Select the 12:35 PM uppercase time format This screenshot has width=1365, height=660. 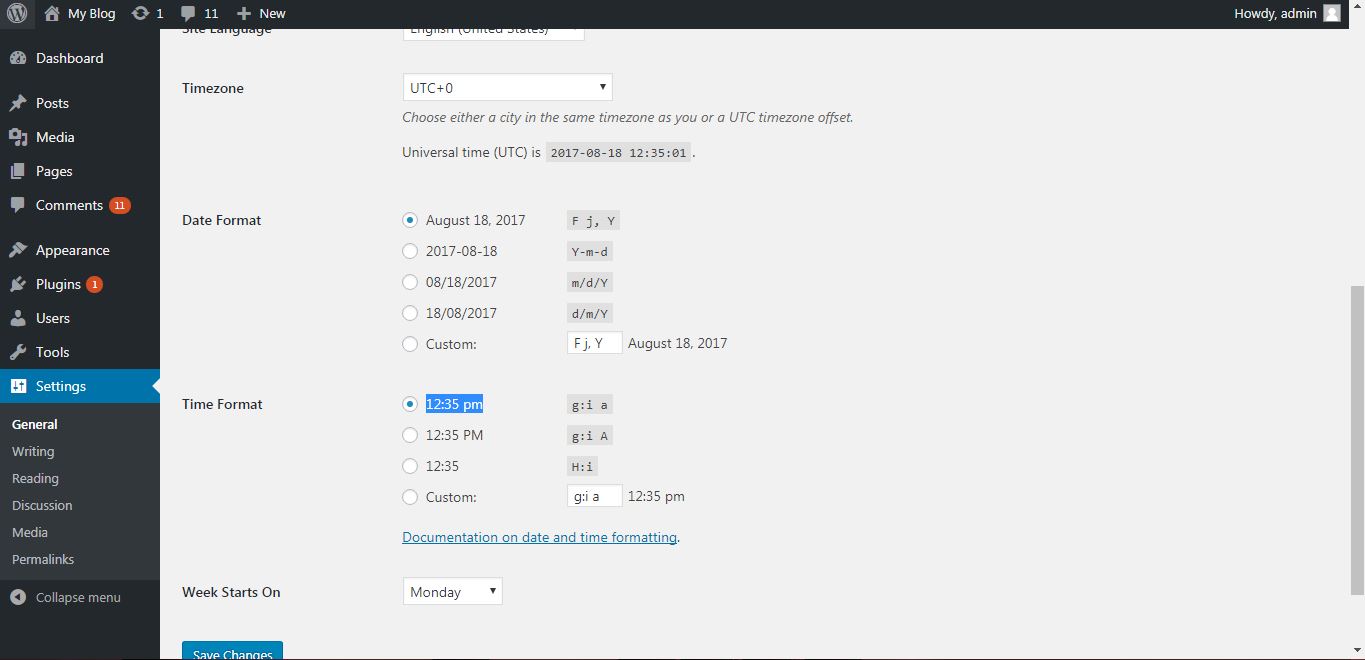coord(410,435)
